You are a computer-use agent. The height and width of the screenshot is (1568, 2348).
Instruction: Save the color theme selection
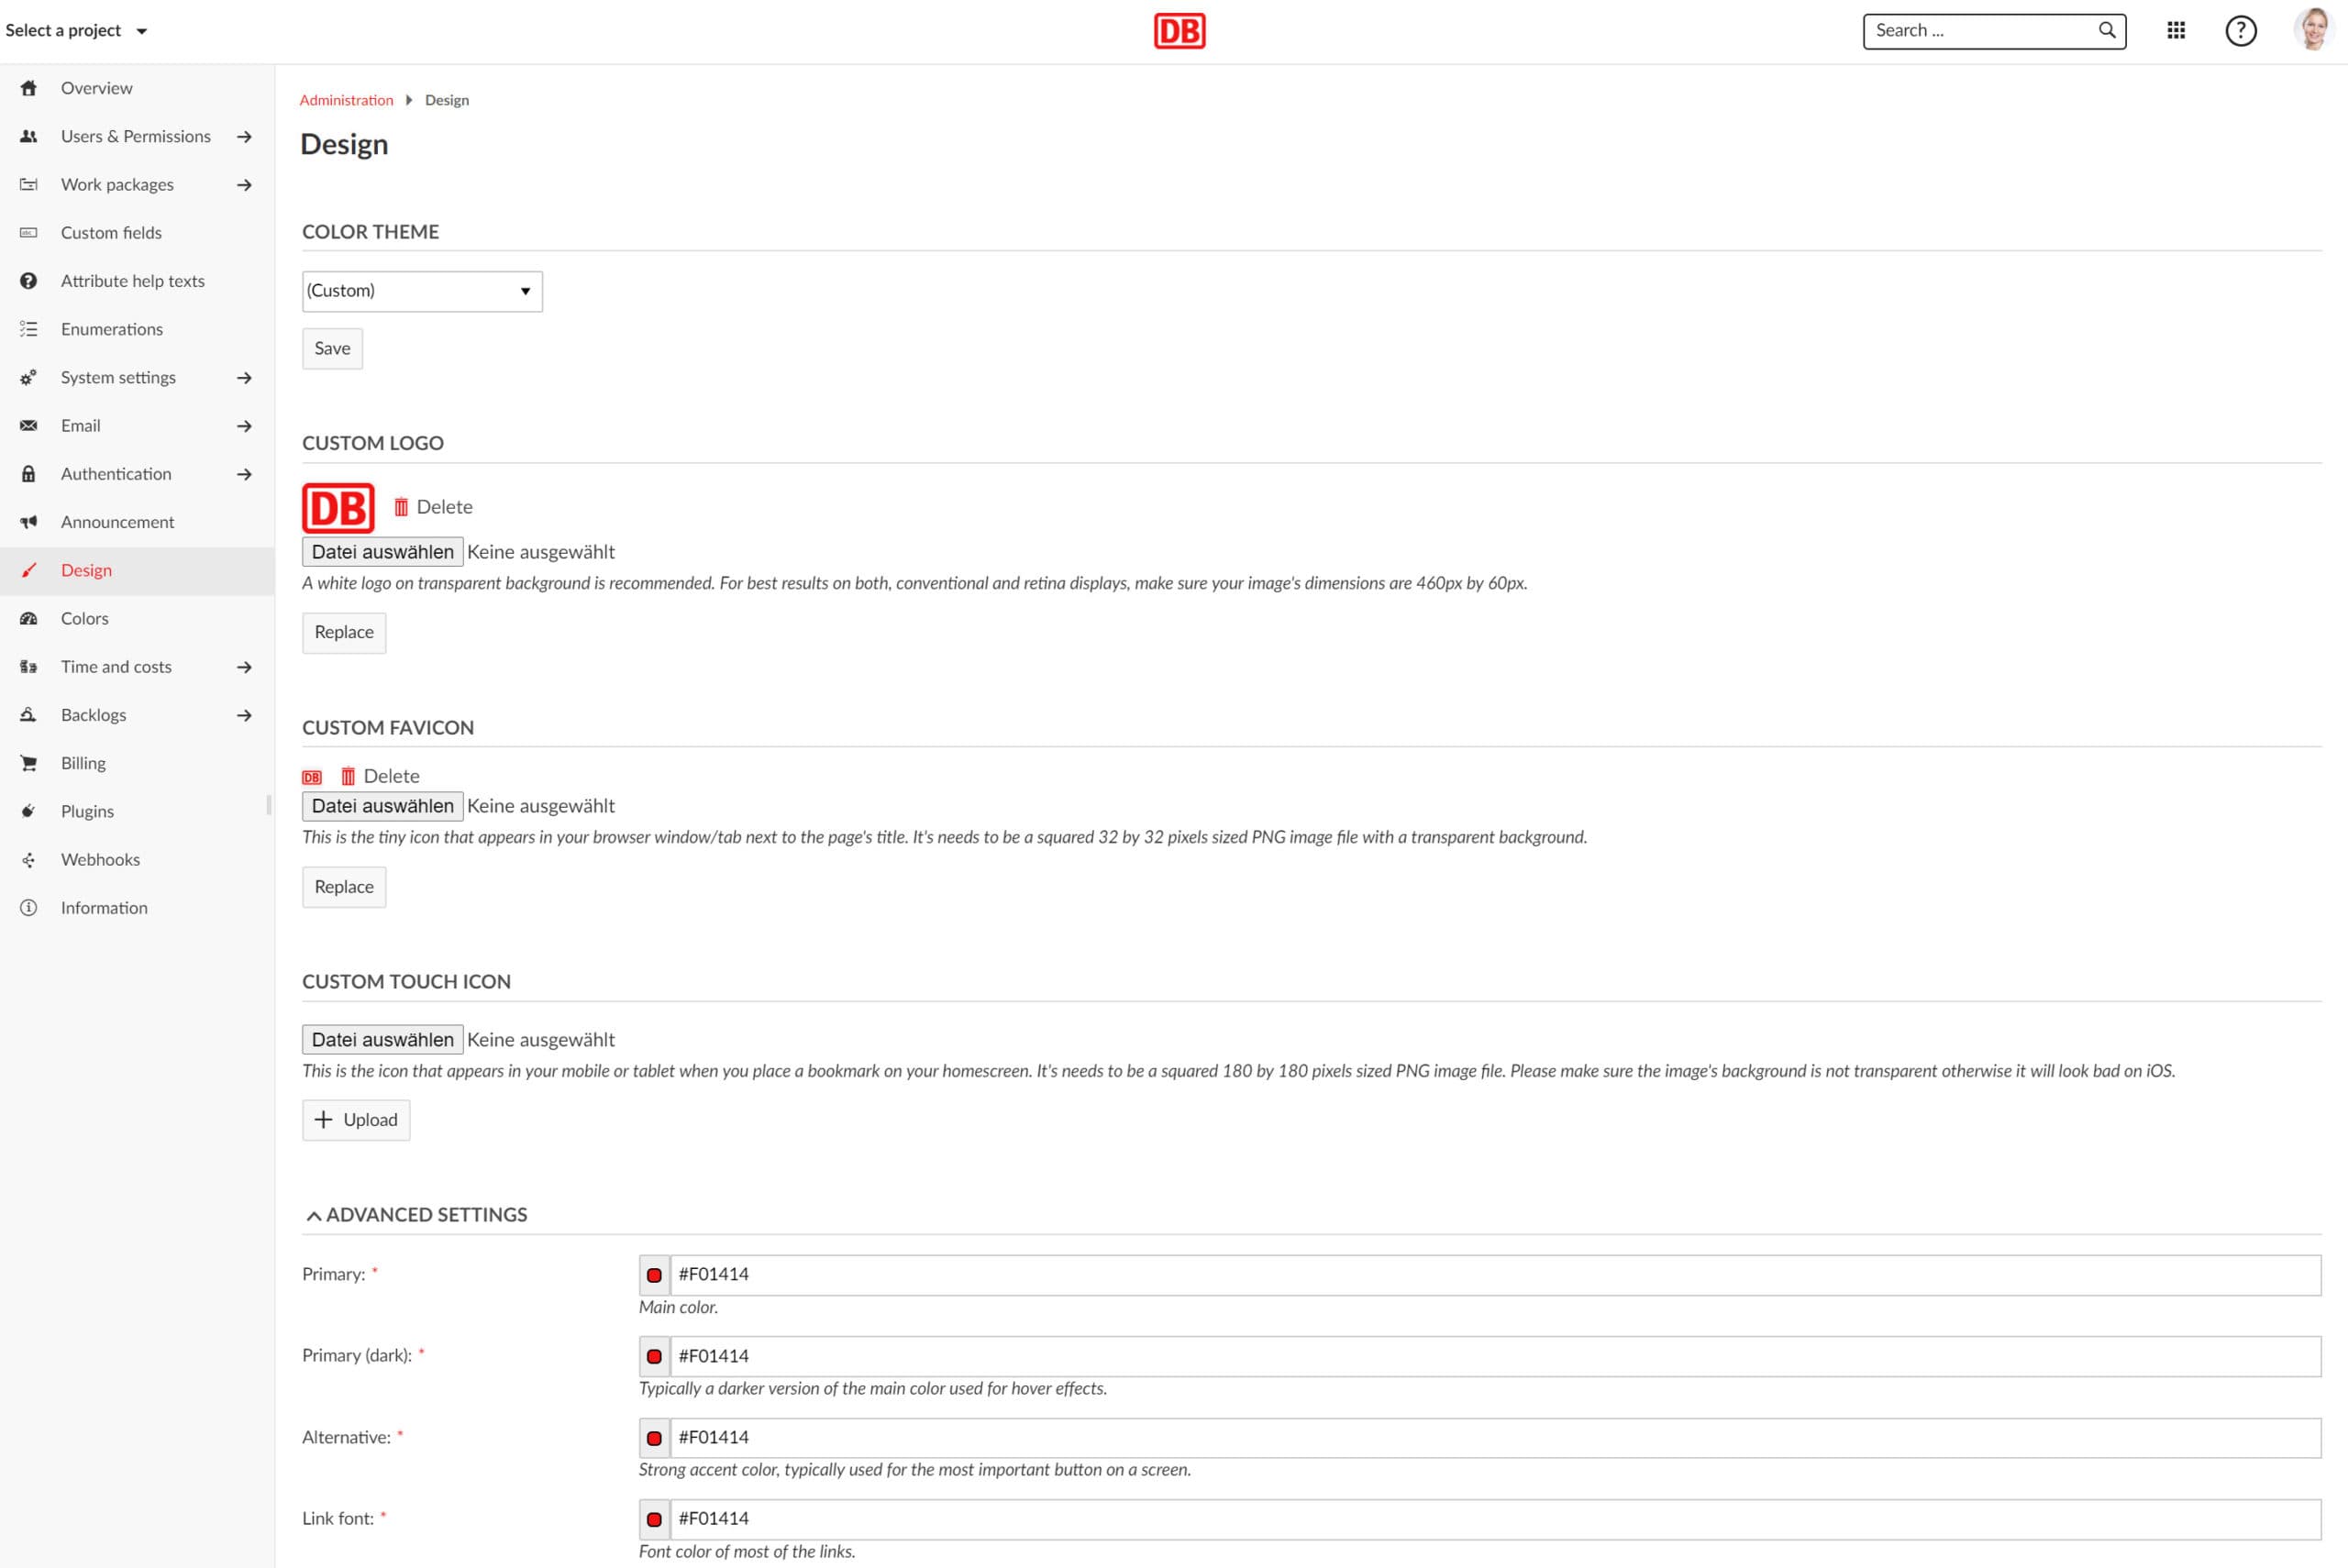click(332, 348)
